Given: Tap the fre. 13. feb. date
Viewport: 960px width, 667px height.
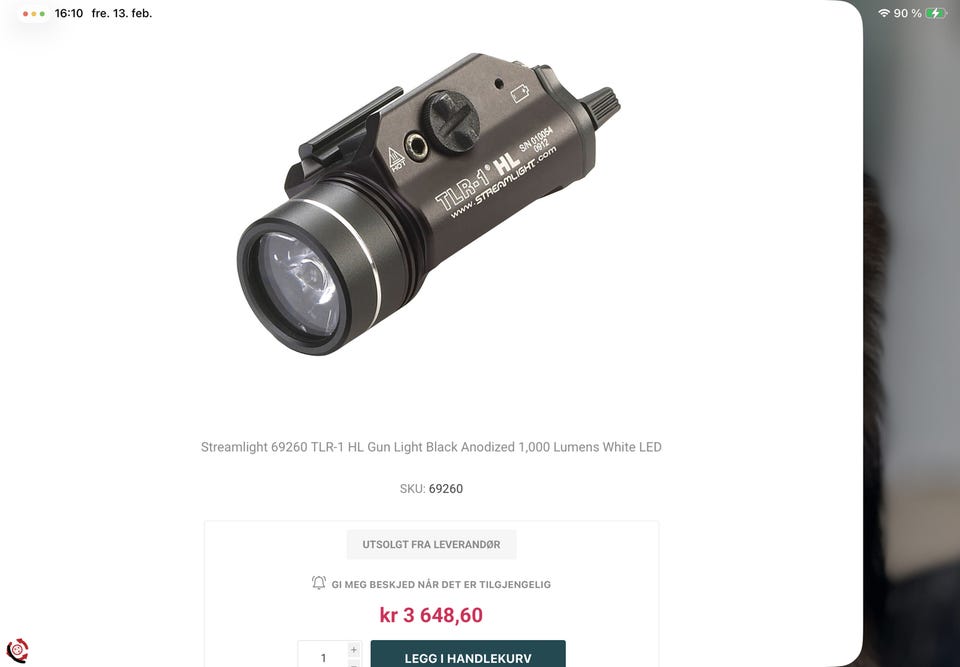Looking at the screenshot, I should (122, 13).
